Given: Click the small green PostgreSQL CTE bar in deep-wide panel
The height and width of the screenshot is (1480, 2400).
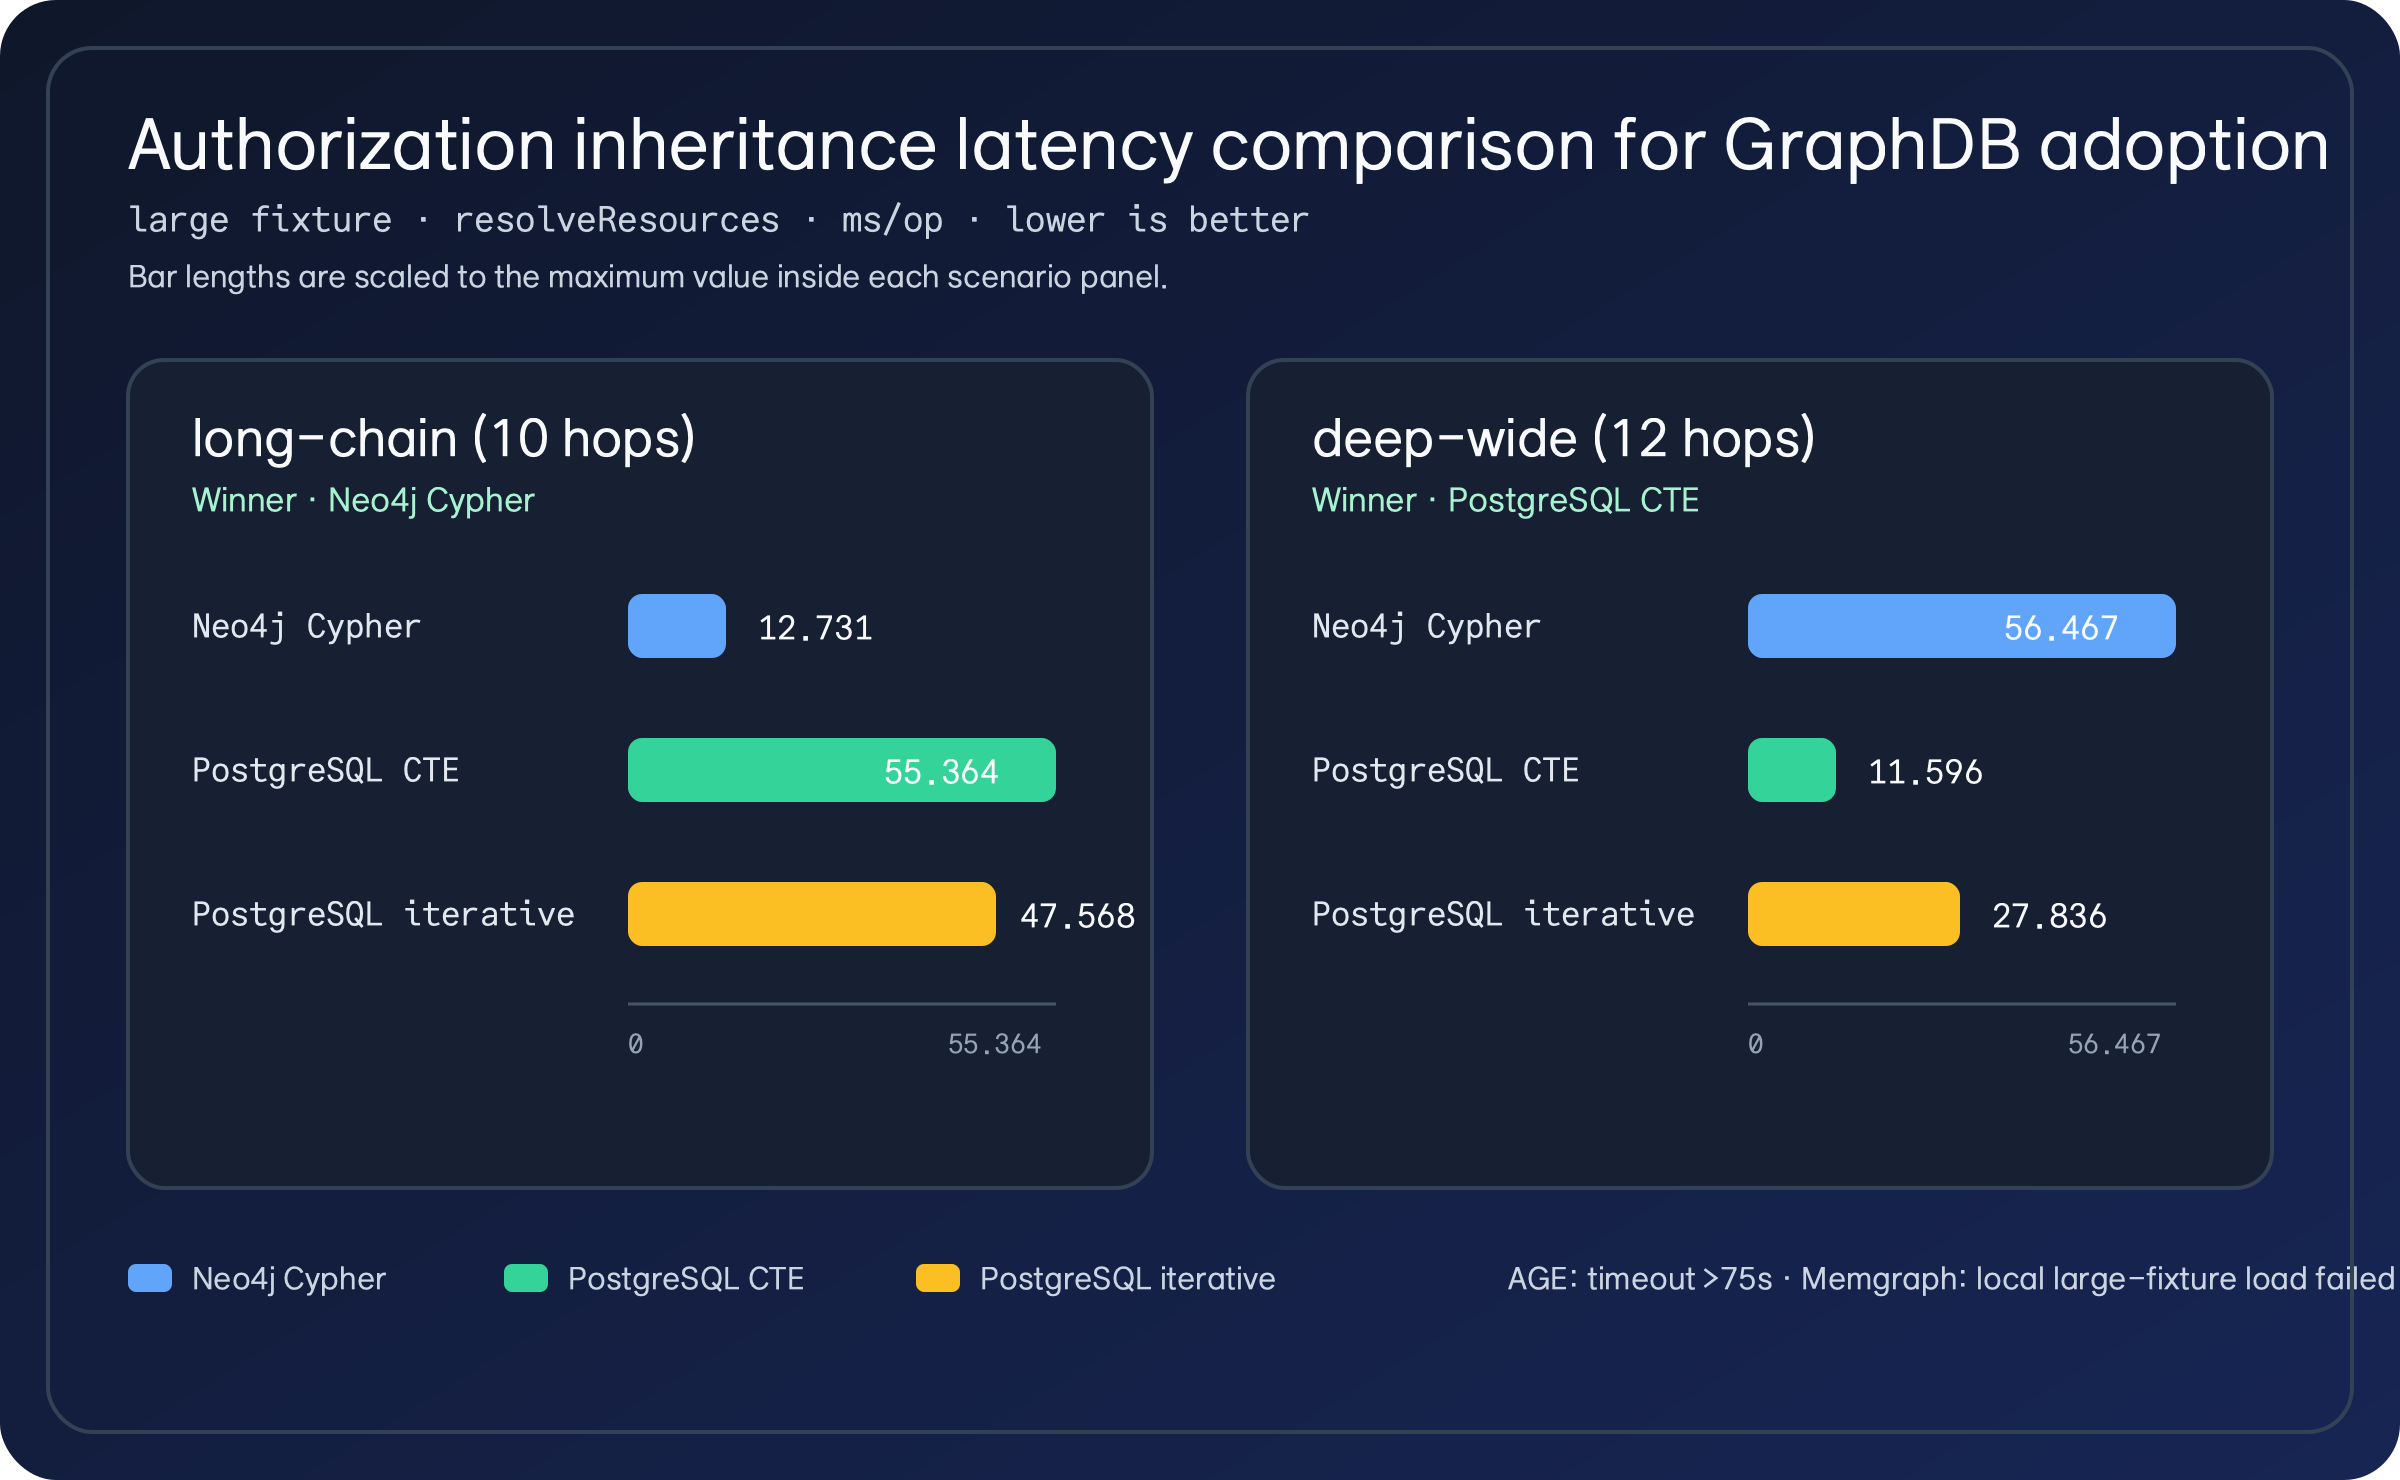Looking at the screenshot, I should [x=1792, y=770].
